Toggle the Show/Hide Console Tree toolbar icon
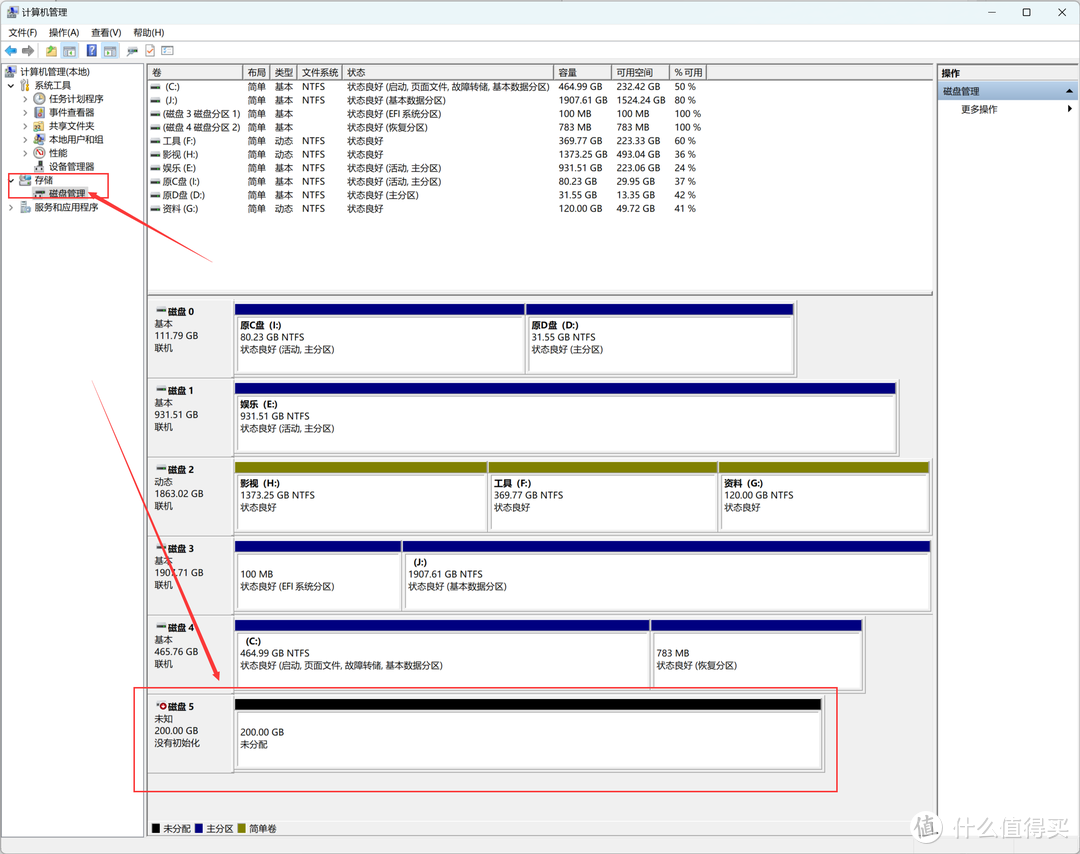 [x=70, y=50]
